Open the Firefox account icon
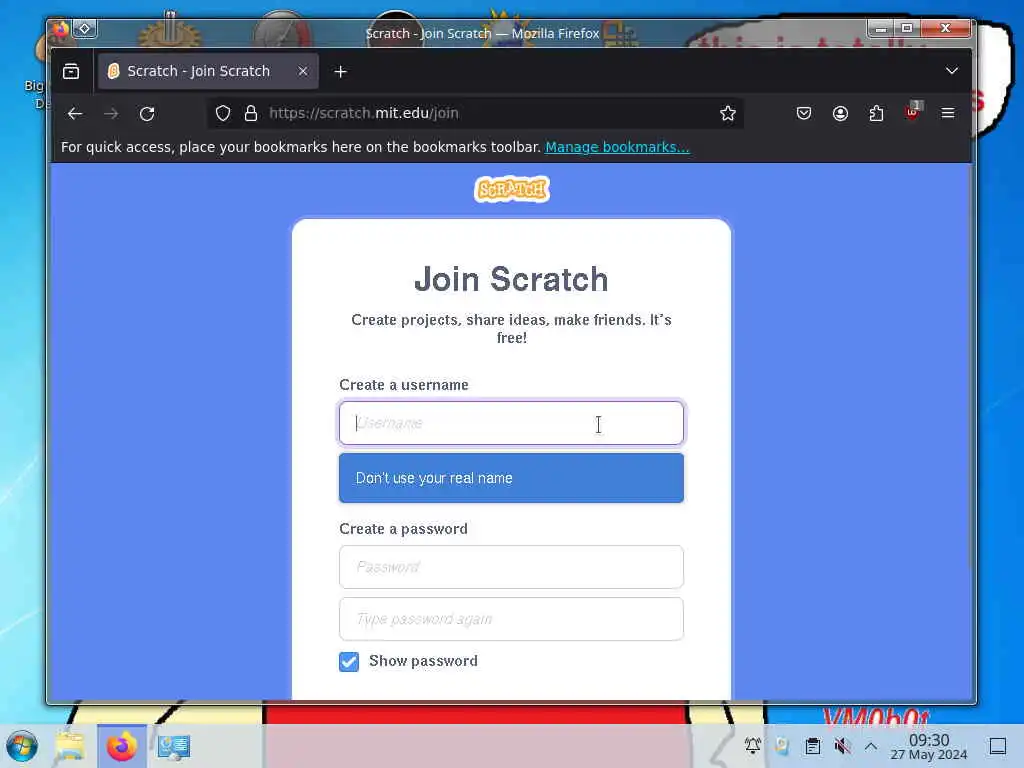Image resolution: width=1024 pixels, height=768 pixels. (x=840, y=114)
